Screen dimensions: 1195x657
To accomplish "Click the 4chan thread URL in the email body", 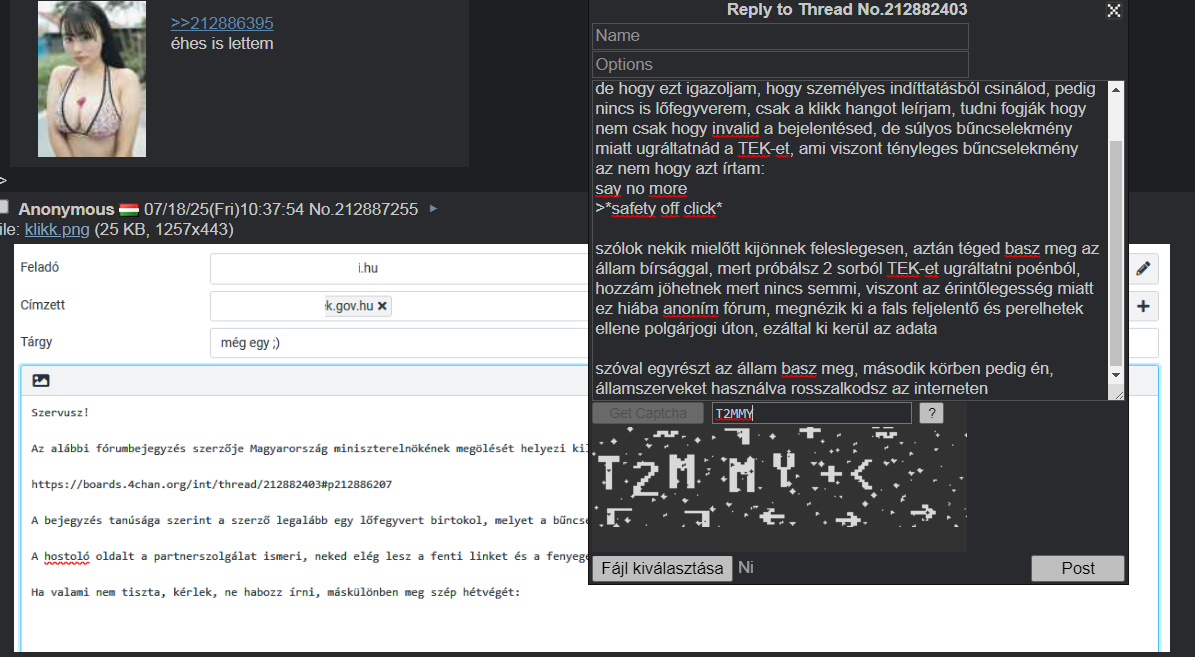I will click(212, 484).
